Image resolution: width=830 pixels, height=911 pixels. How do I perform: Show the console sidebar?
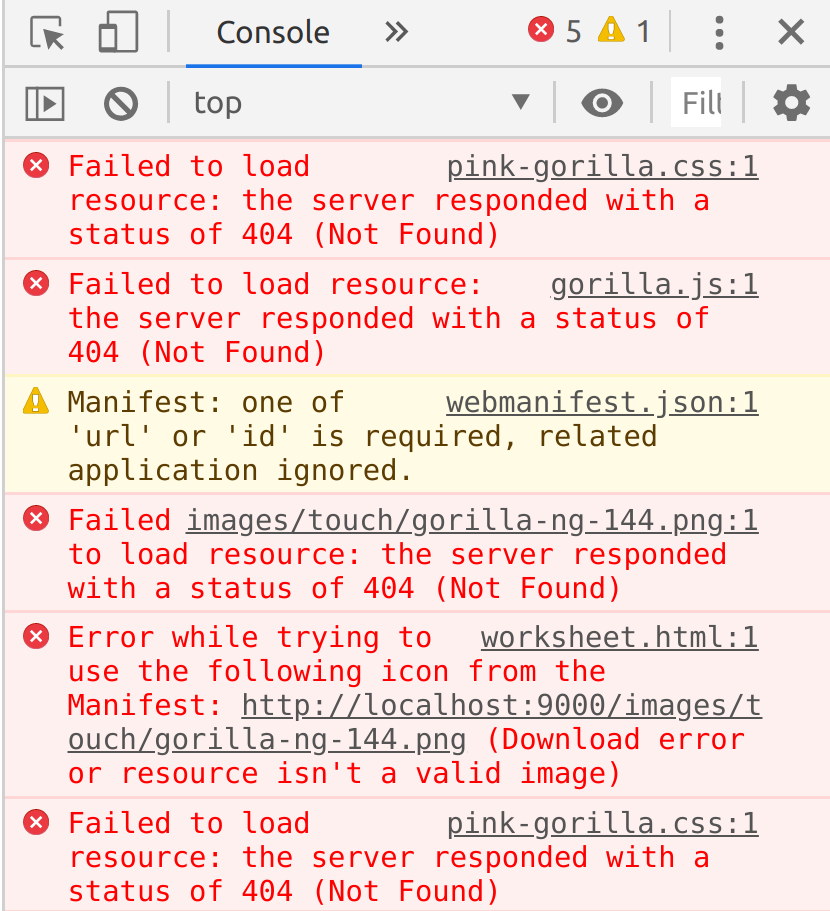tap(45, 103)
